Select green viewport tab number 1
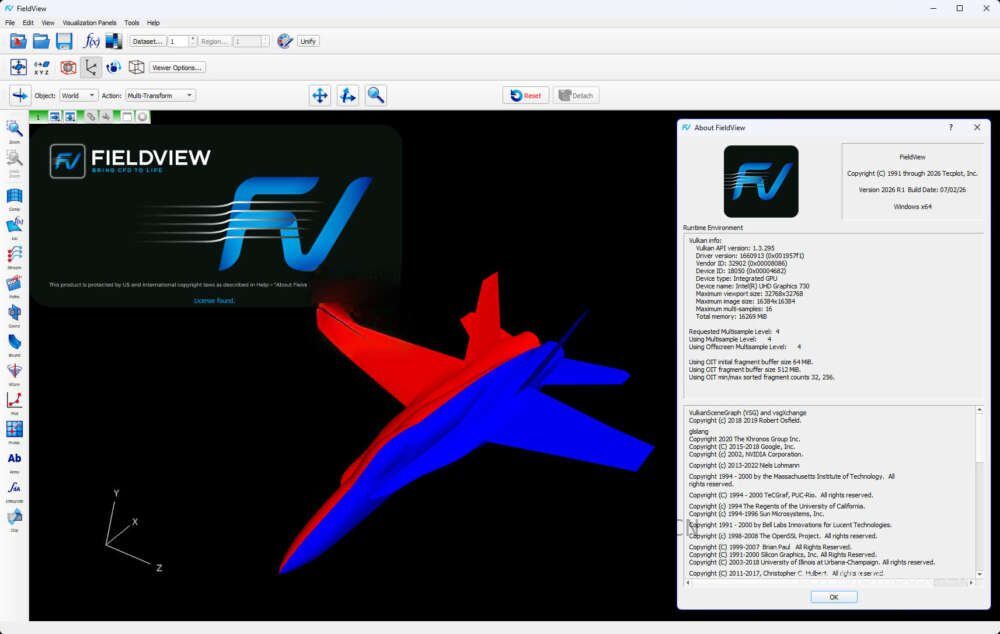Screen dimensions: 1000x634 (38, 117)
